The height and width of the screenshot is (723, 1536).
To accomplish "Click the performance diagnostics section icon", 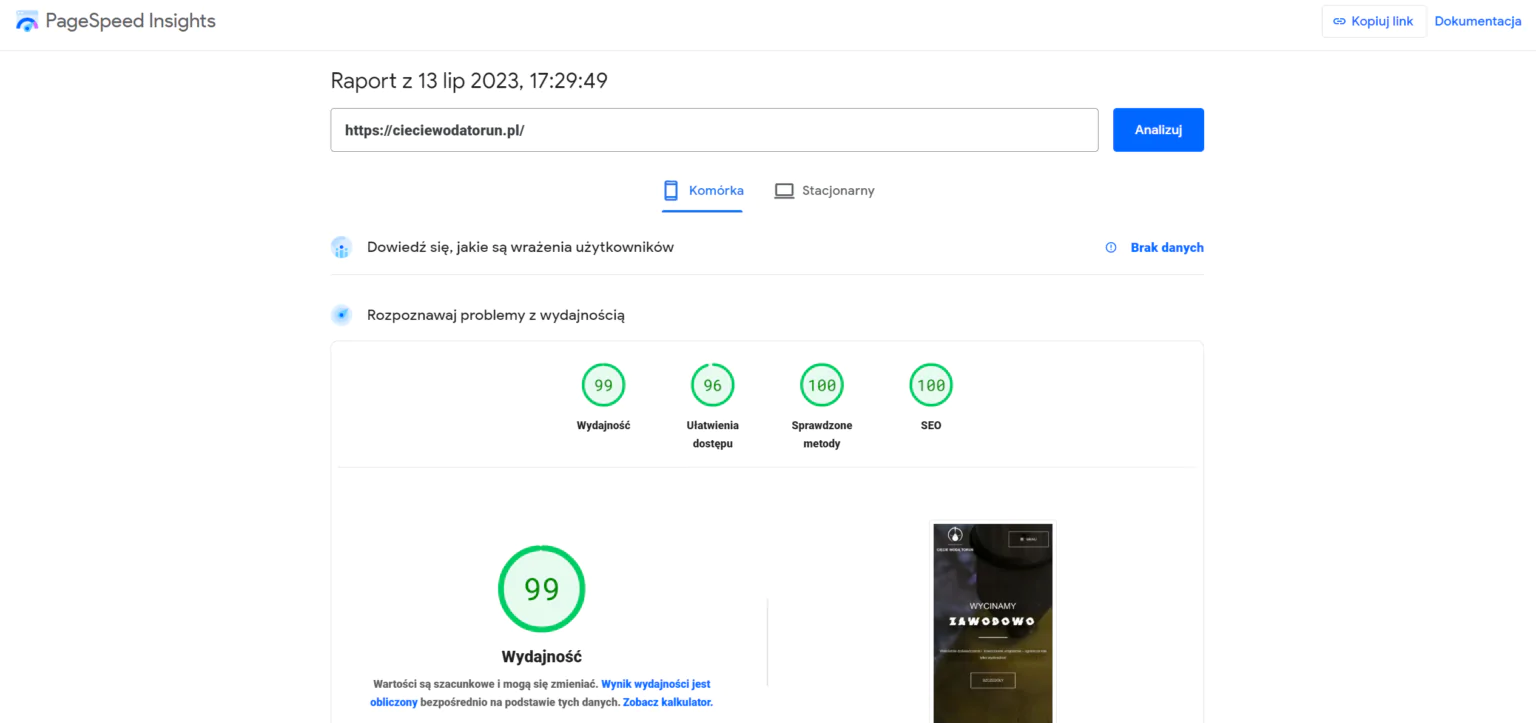I will [x=341, y=315].
